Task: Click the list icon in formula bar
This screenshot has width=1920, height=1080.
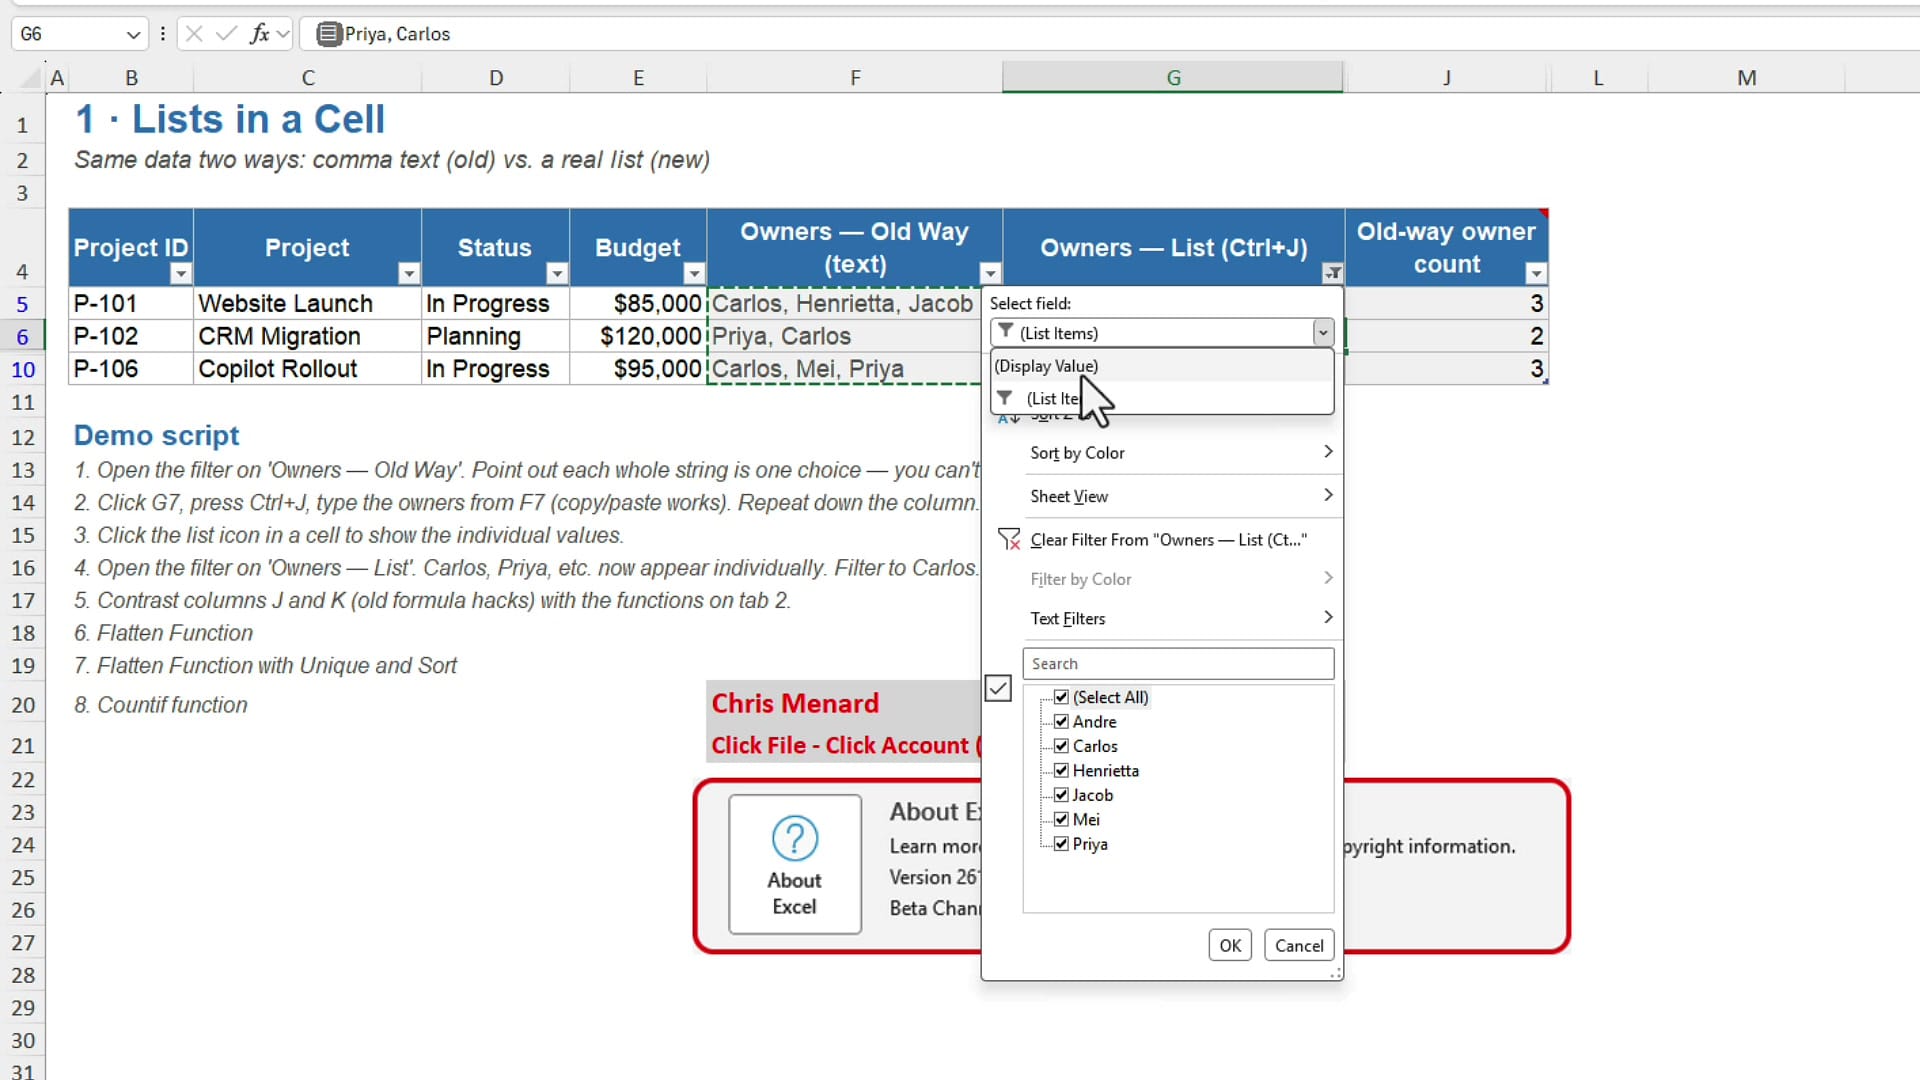Action: click(x=329, y=34)
